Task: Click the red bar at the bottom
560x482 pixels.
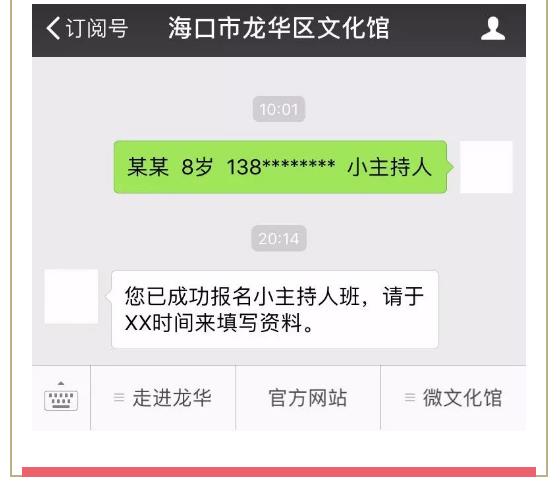Action: (279, 471)
